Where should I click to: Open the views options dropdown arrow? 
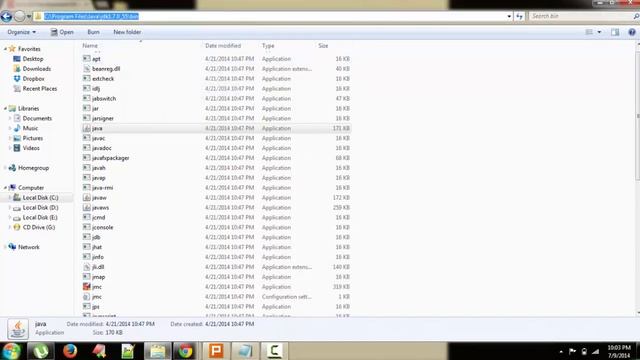(x=599, y=32)
